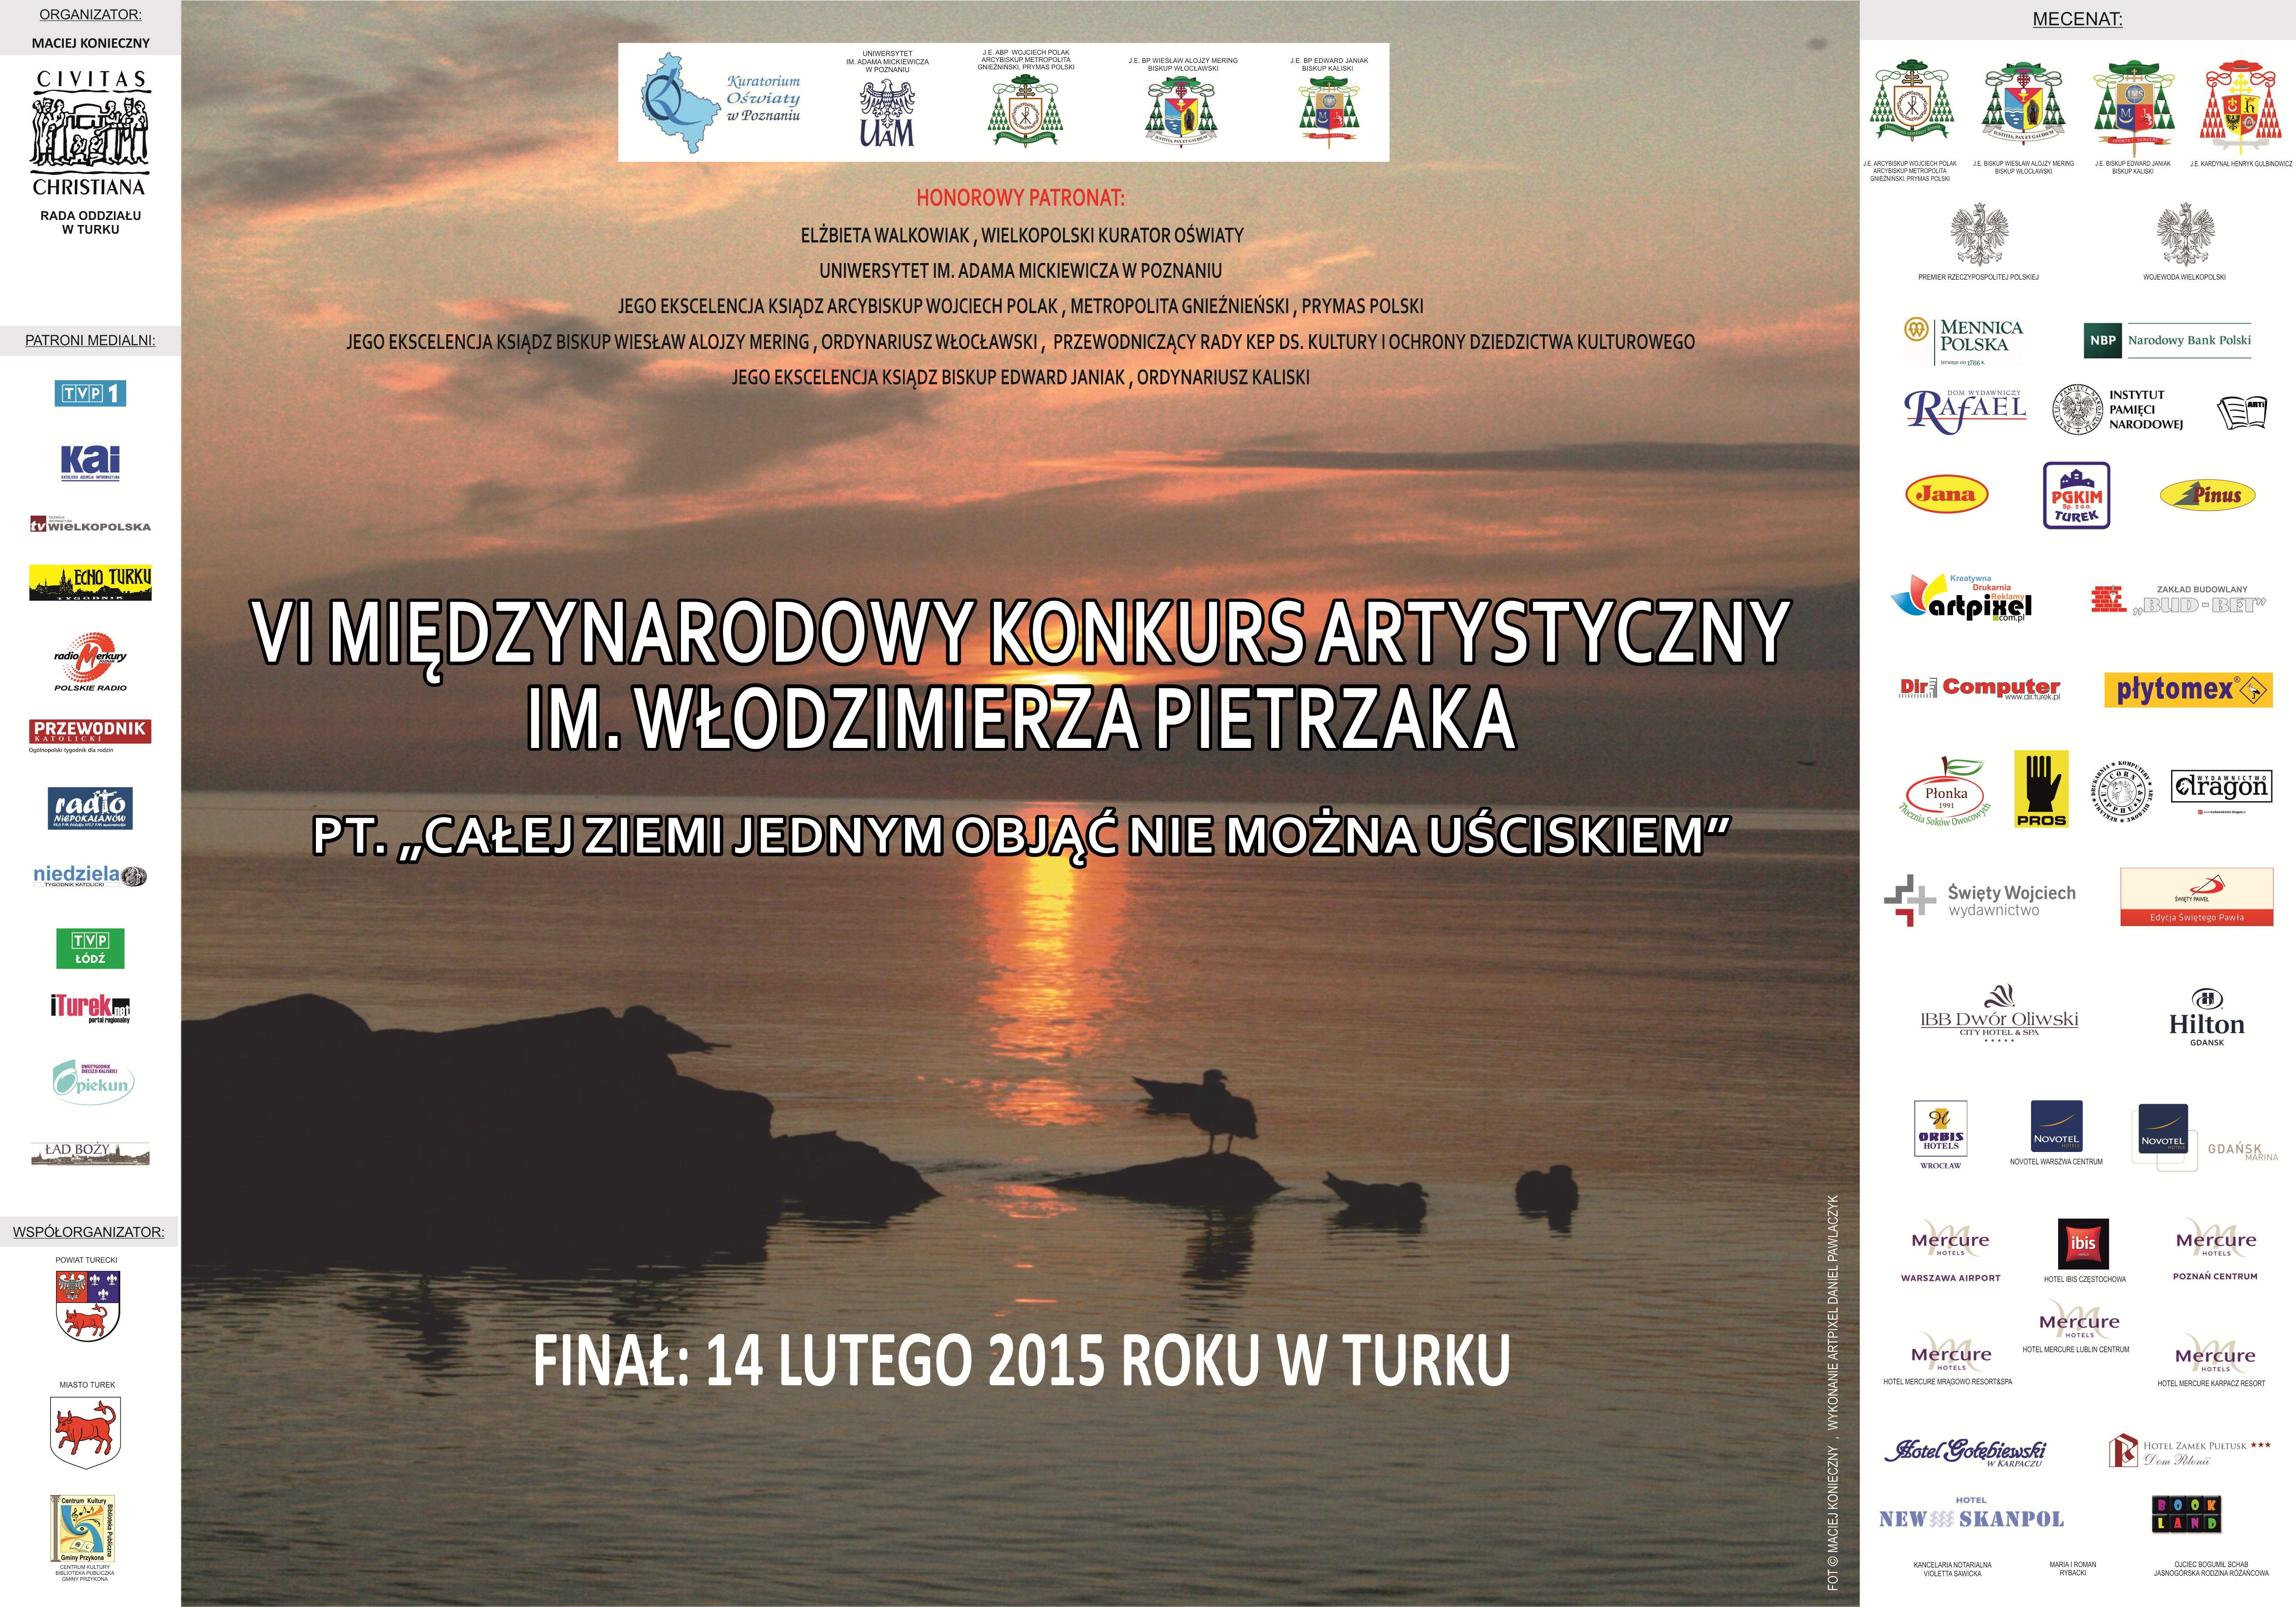Click the UAM university emblem
The image size is (2296, 1607).
(x=887, y=113)
